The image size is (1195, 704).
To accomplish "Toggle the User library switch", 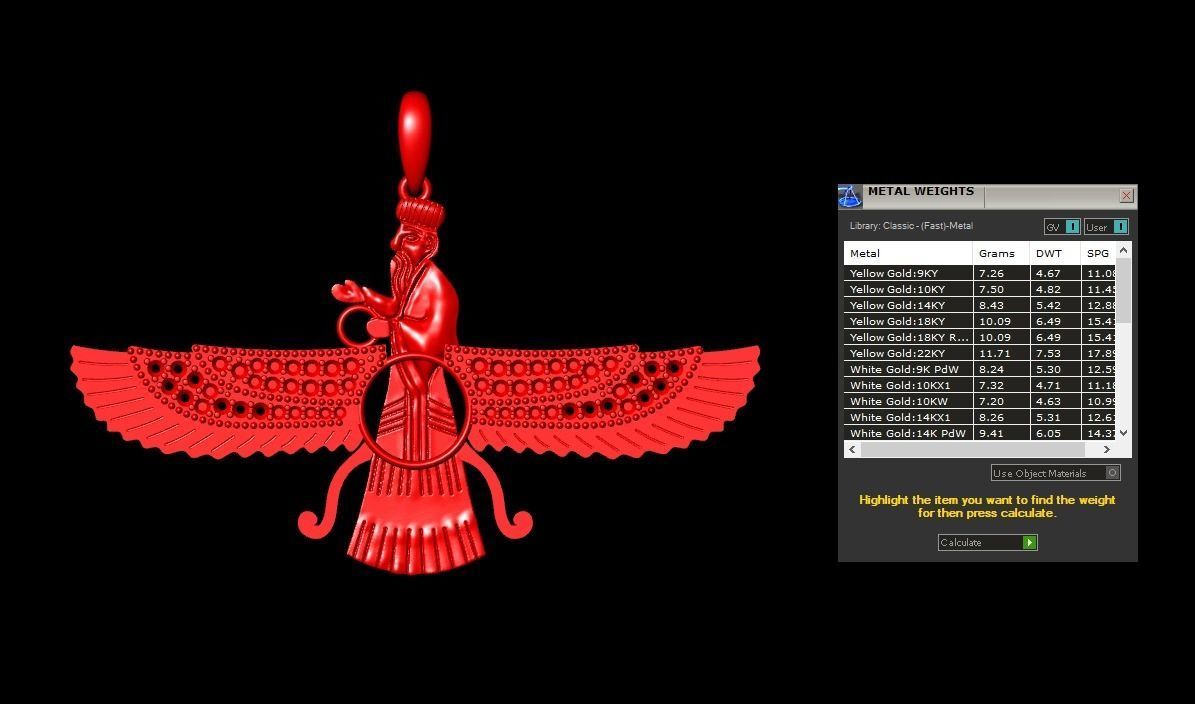I will click(1106, 226).
